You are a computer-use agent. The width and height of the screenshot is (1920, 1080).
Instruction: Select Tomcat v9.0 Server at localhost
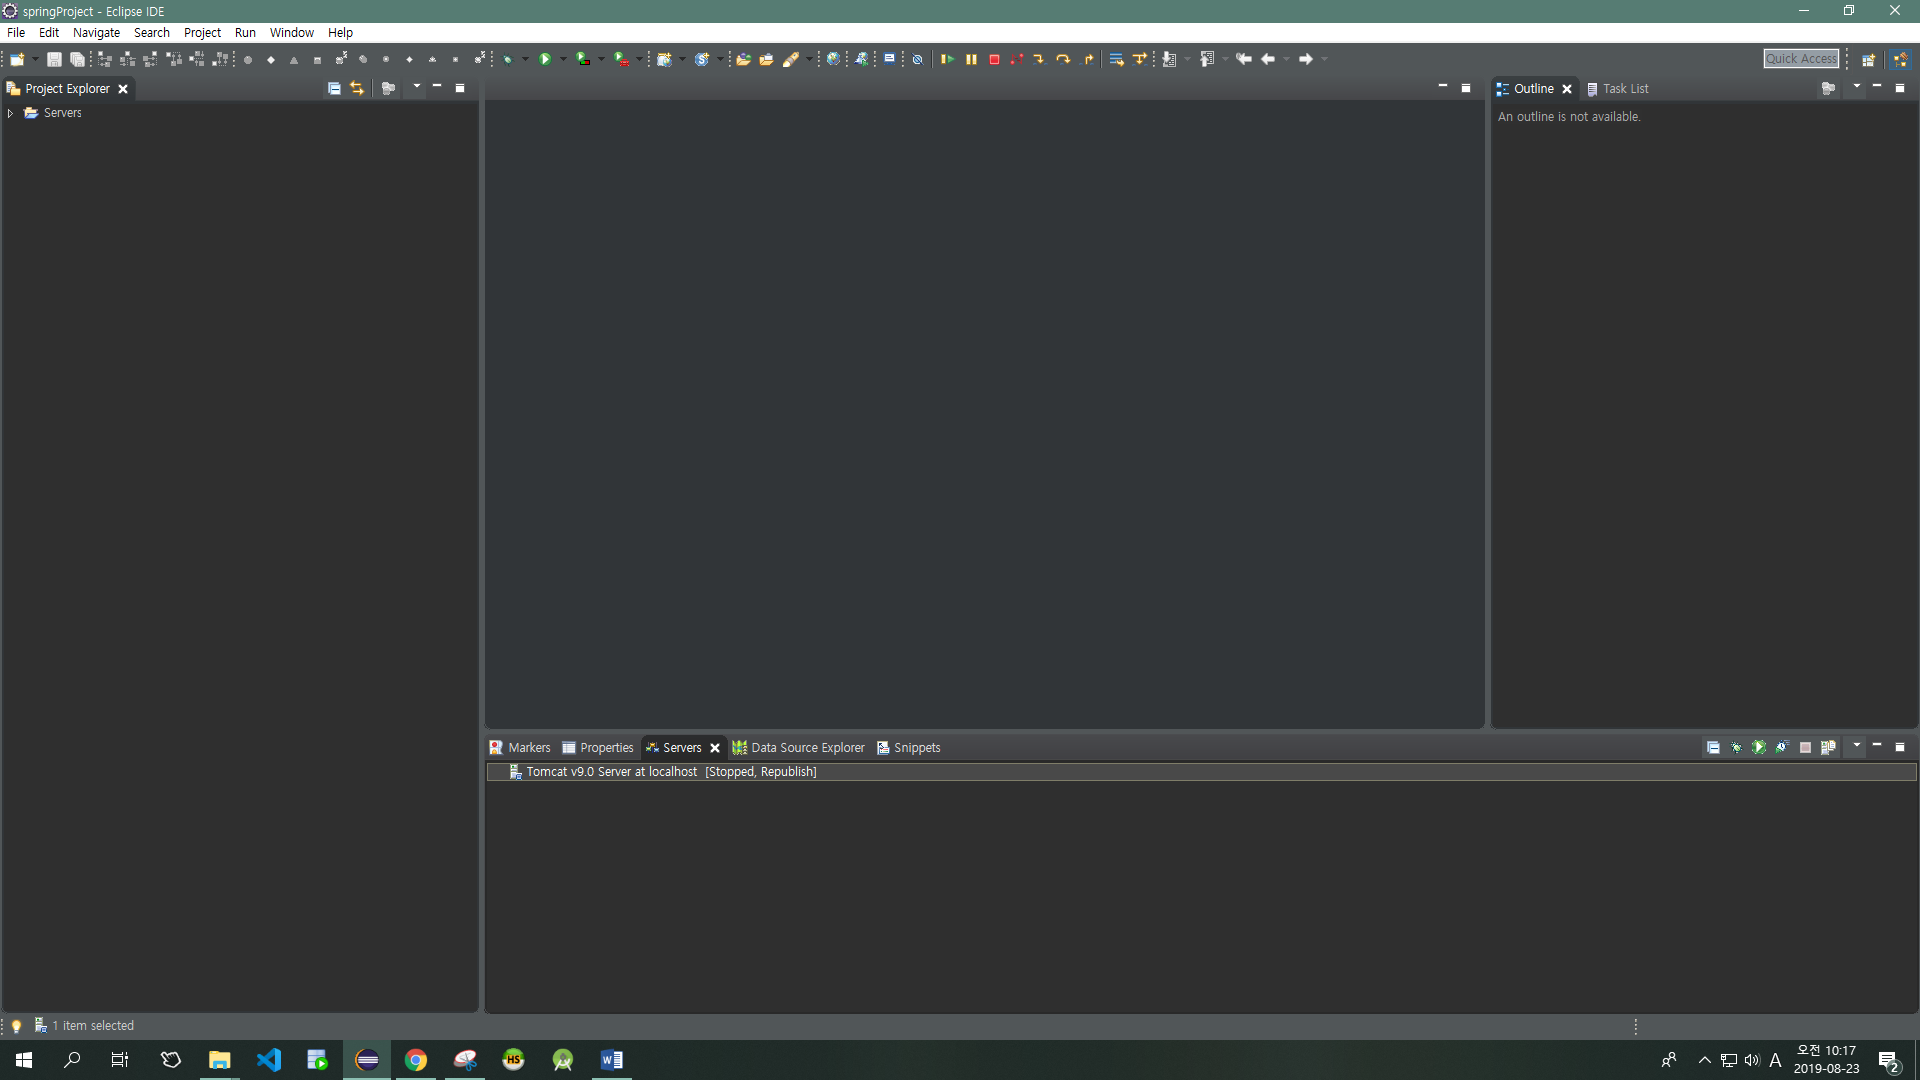coord(611,771)
